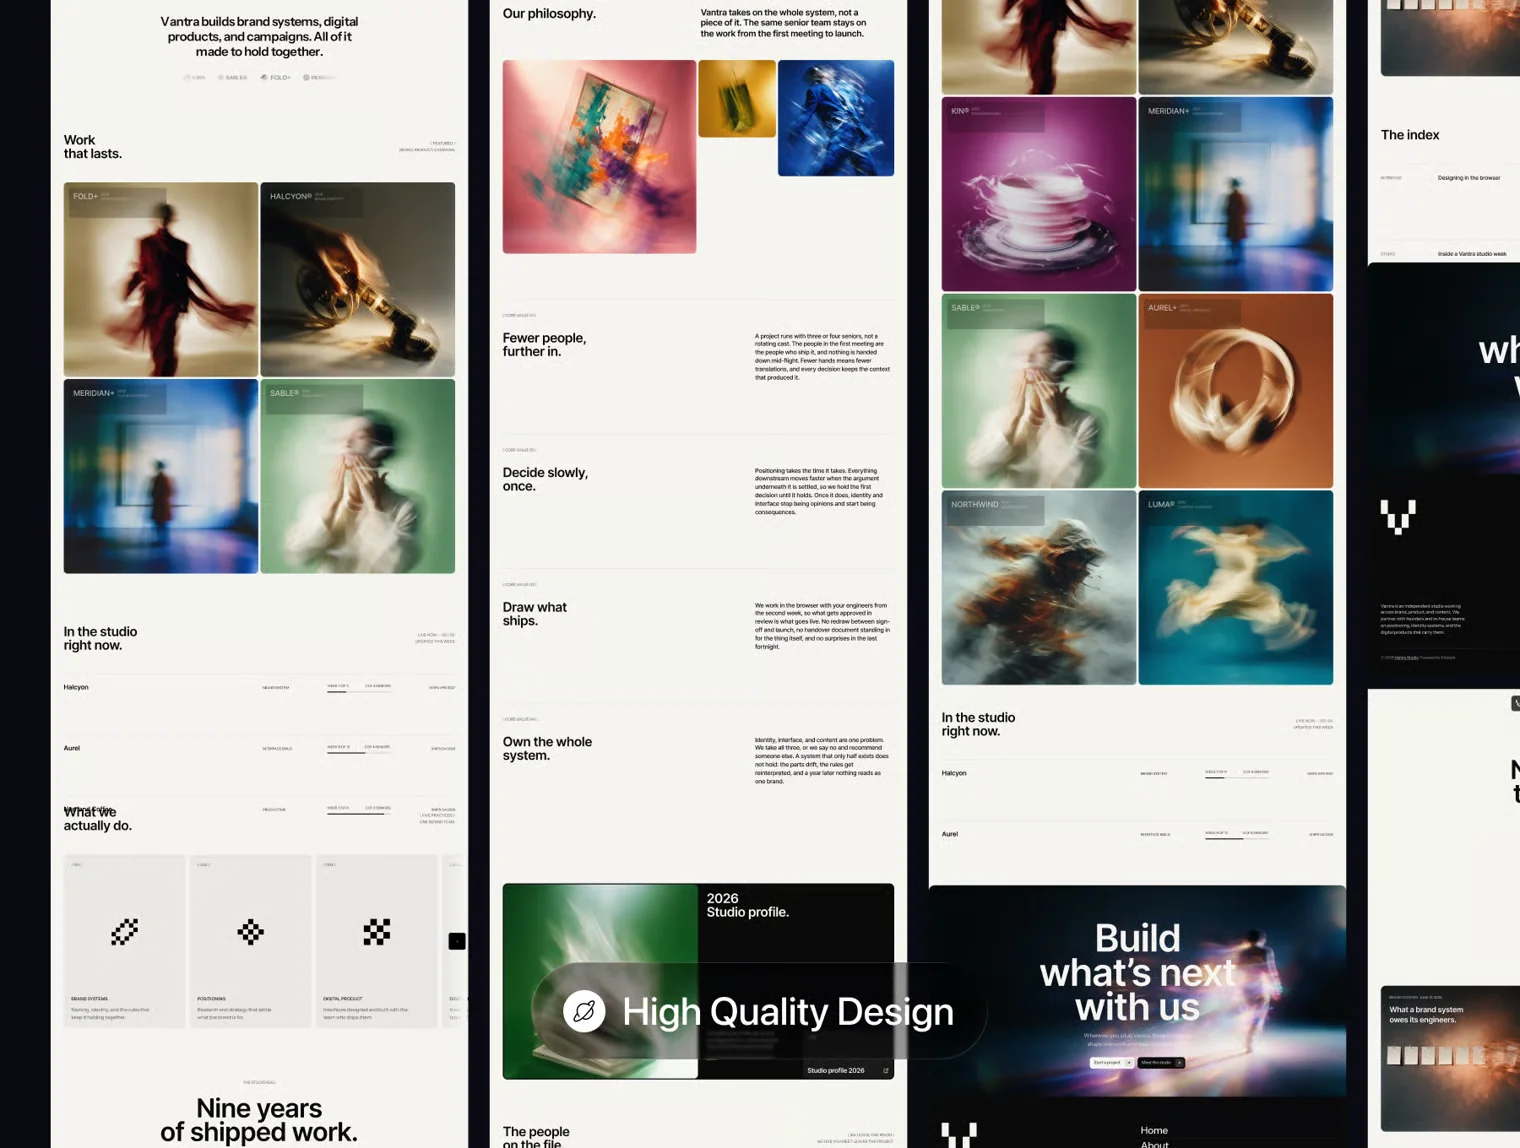Click the blue motion image under Our philosophy
1520x1148 pixels.
click(x=836, y=118)
